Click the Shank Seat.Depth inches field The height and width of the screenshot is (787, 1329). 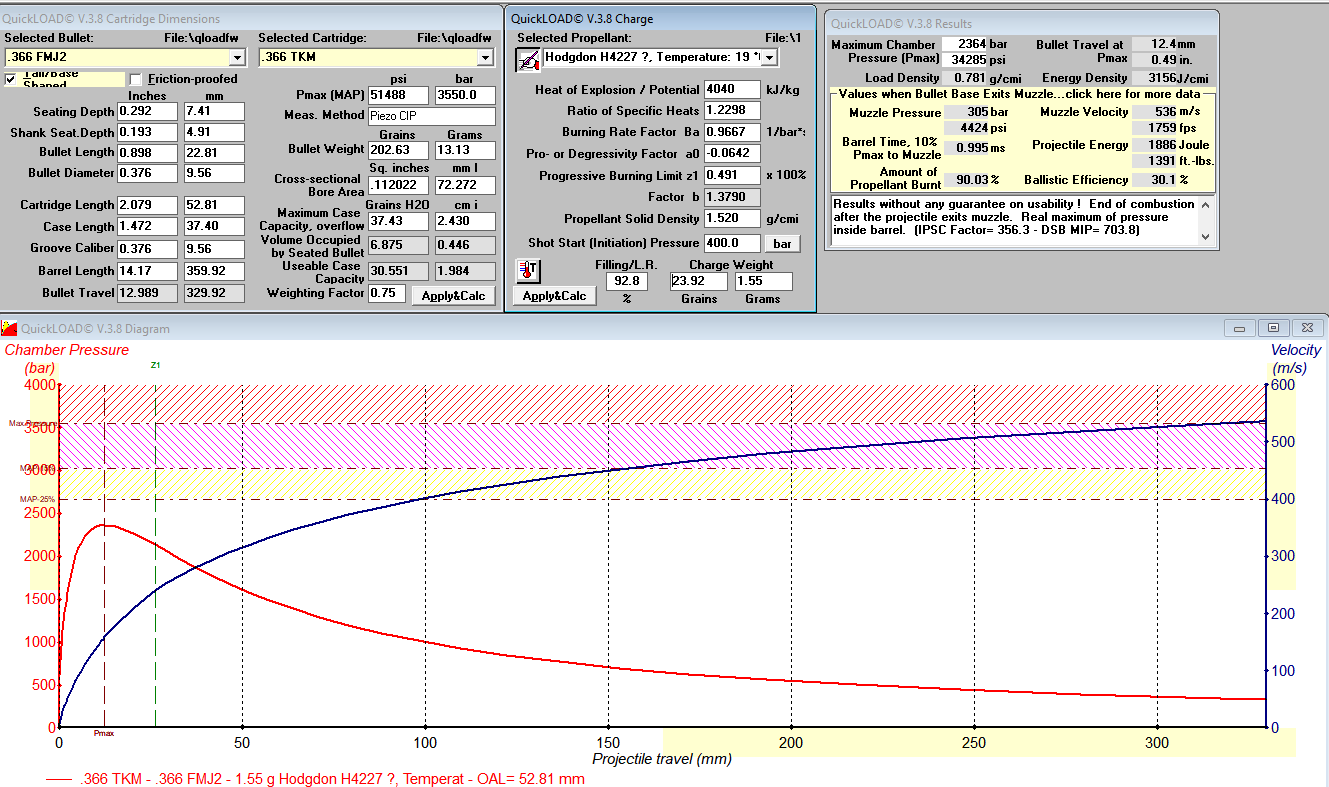(x=148, y=133)
